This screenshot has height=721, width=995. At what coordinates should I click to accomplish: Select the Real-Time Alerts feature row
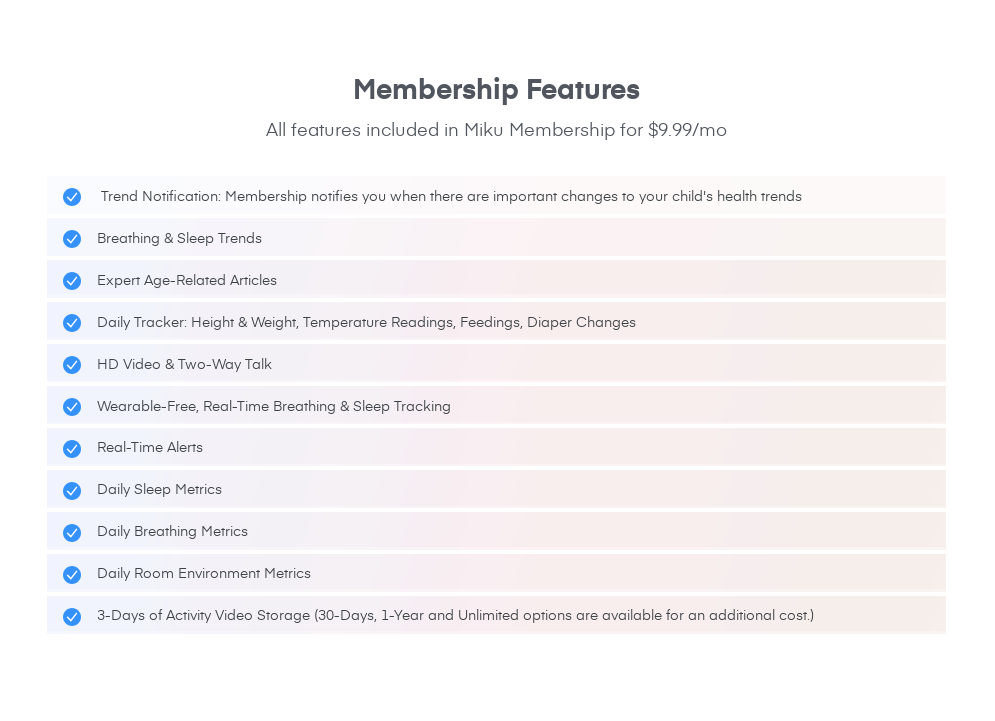click(x=496, y=447)
